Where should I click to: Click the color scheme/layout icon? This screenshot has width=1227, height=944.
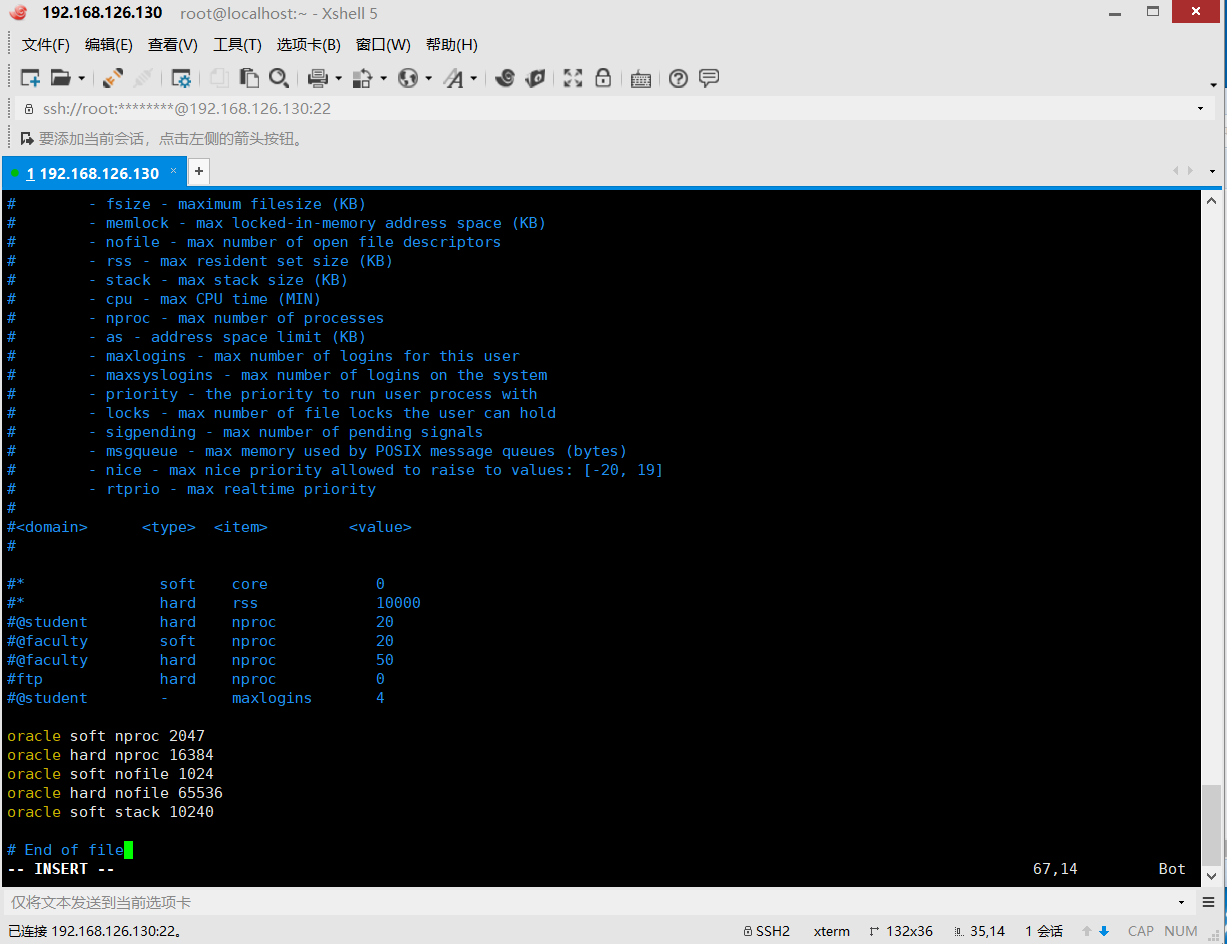pos(363,78)
